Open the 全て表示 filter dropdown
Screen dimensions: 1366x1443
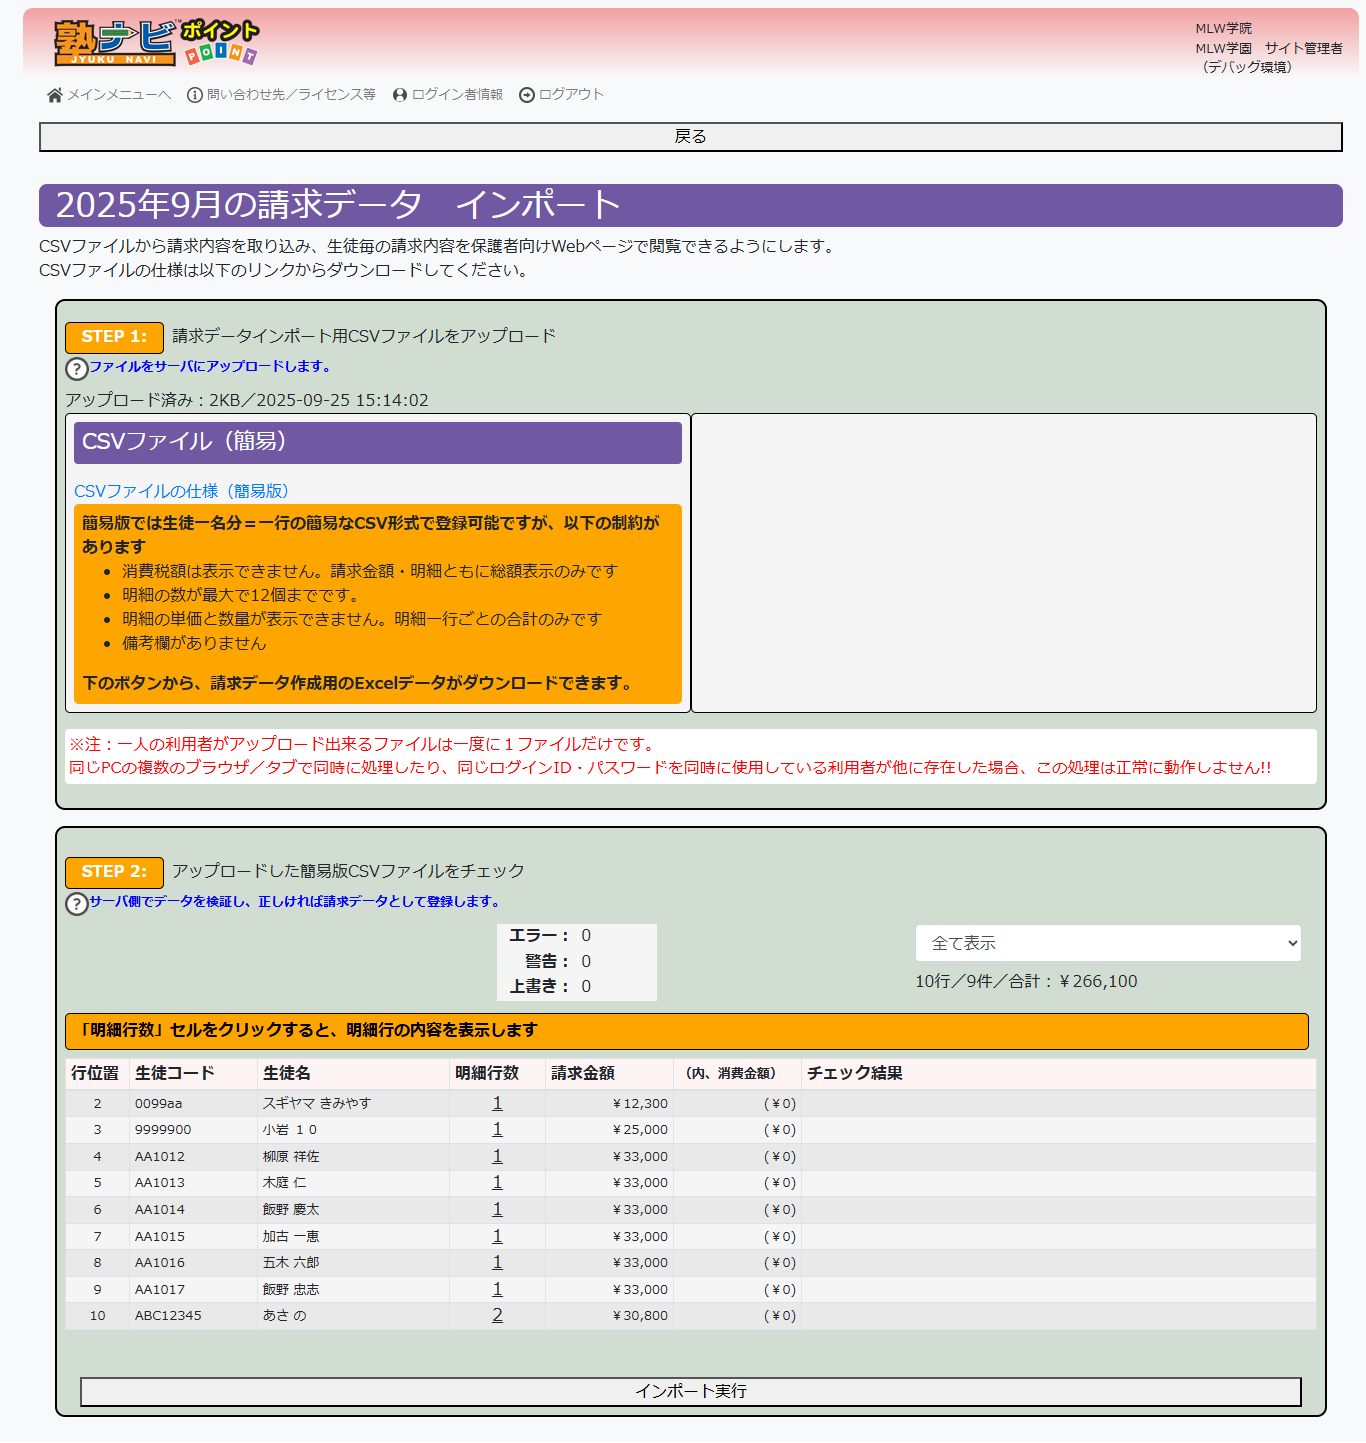click(1107, 942)
